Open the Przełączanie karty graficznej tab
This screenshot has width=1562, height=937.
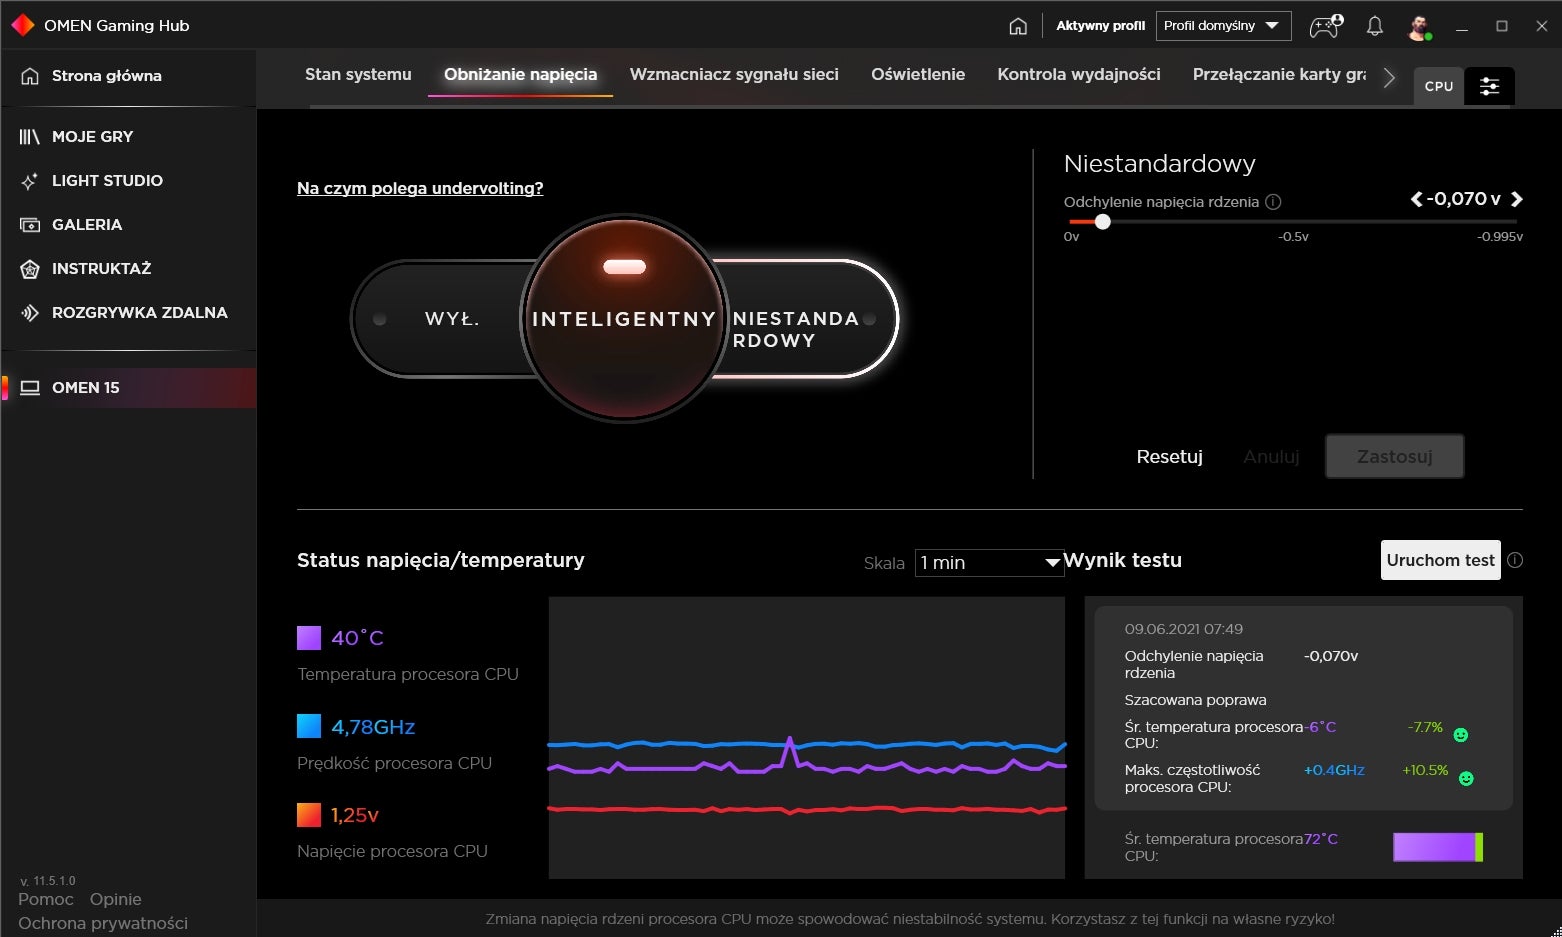(1279, 74)
